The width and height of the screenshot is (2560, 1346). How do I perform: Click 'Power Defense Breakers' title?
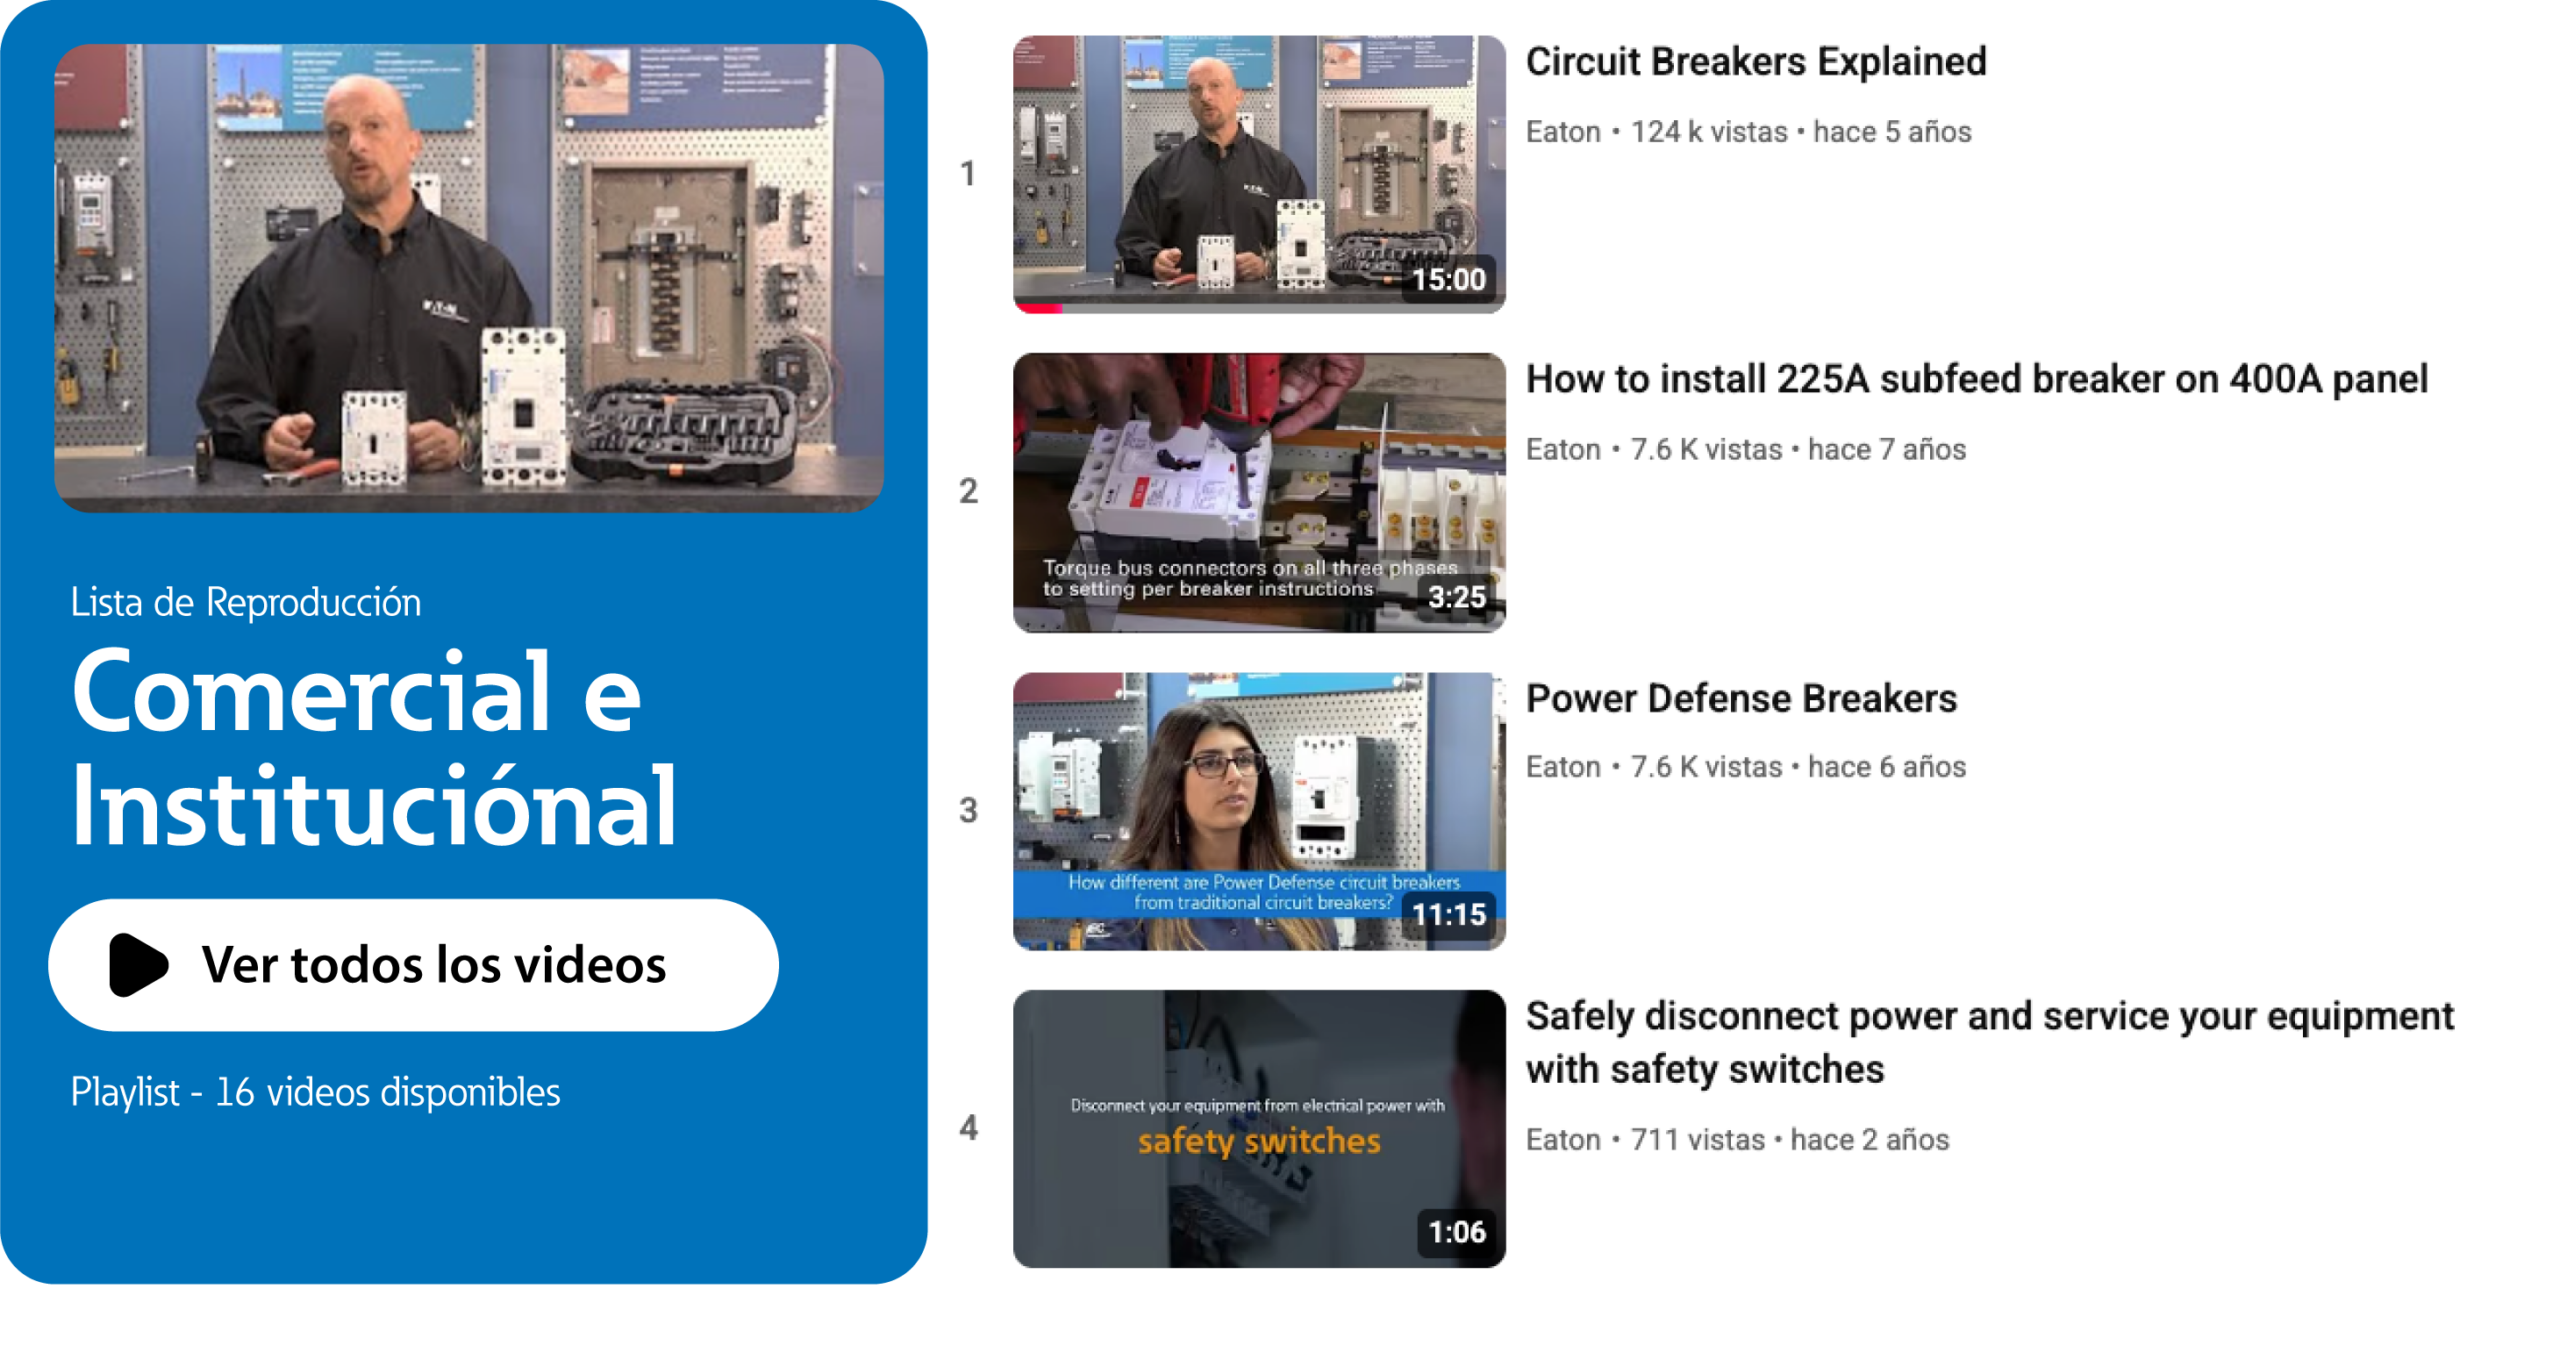1740,698
